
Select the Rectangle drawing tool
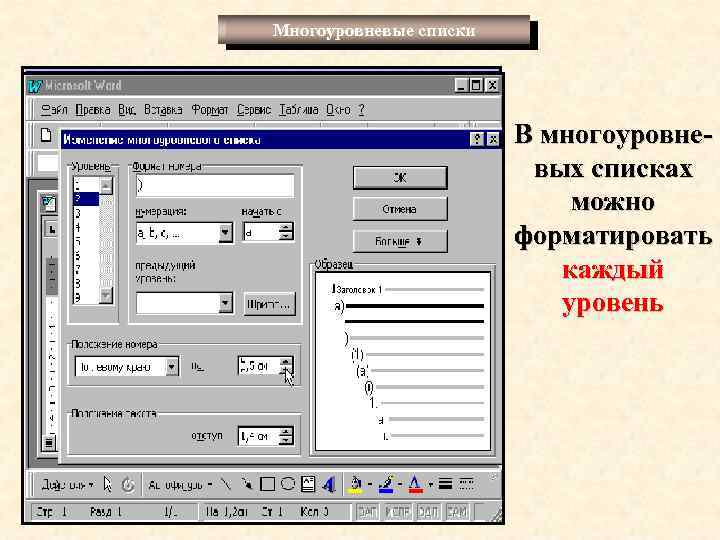[x=267, y=484]
